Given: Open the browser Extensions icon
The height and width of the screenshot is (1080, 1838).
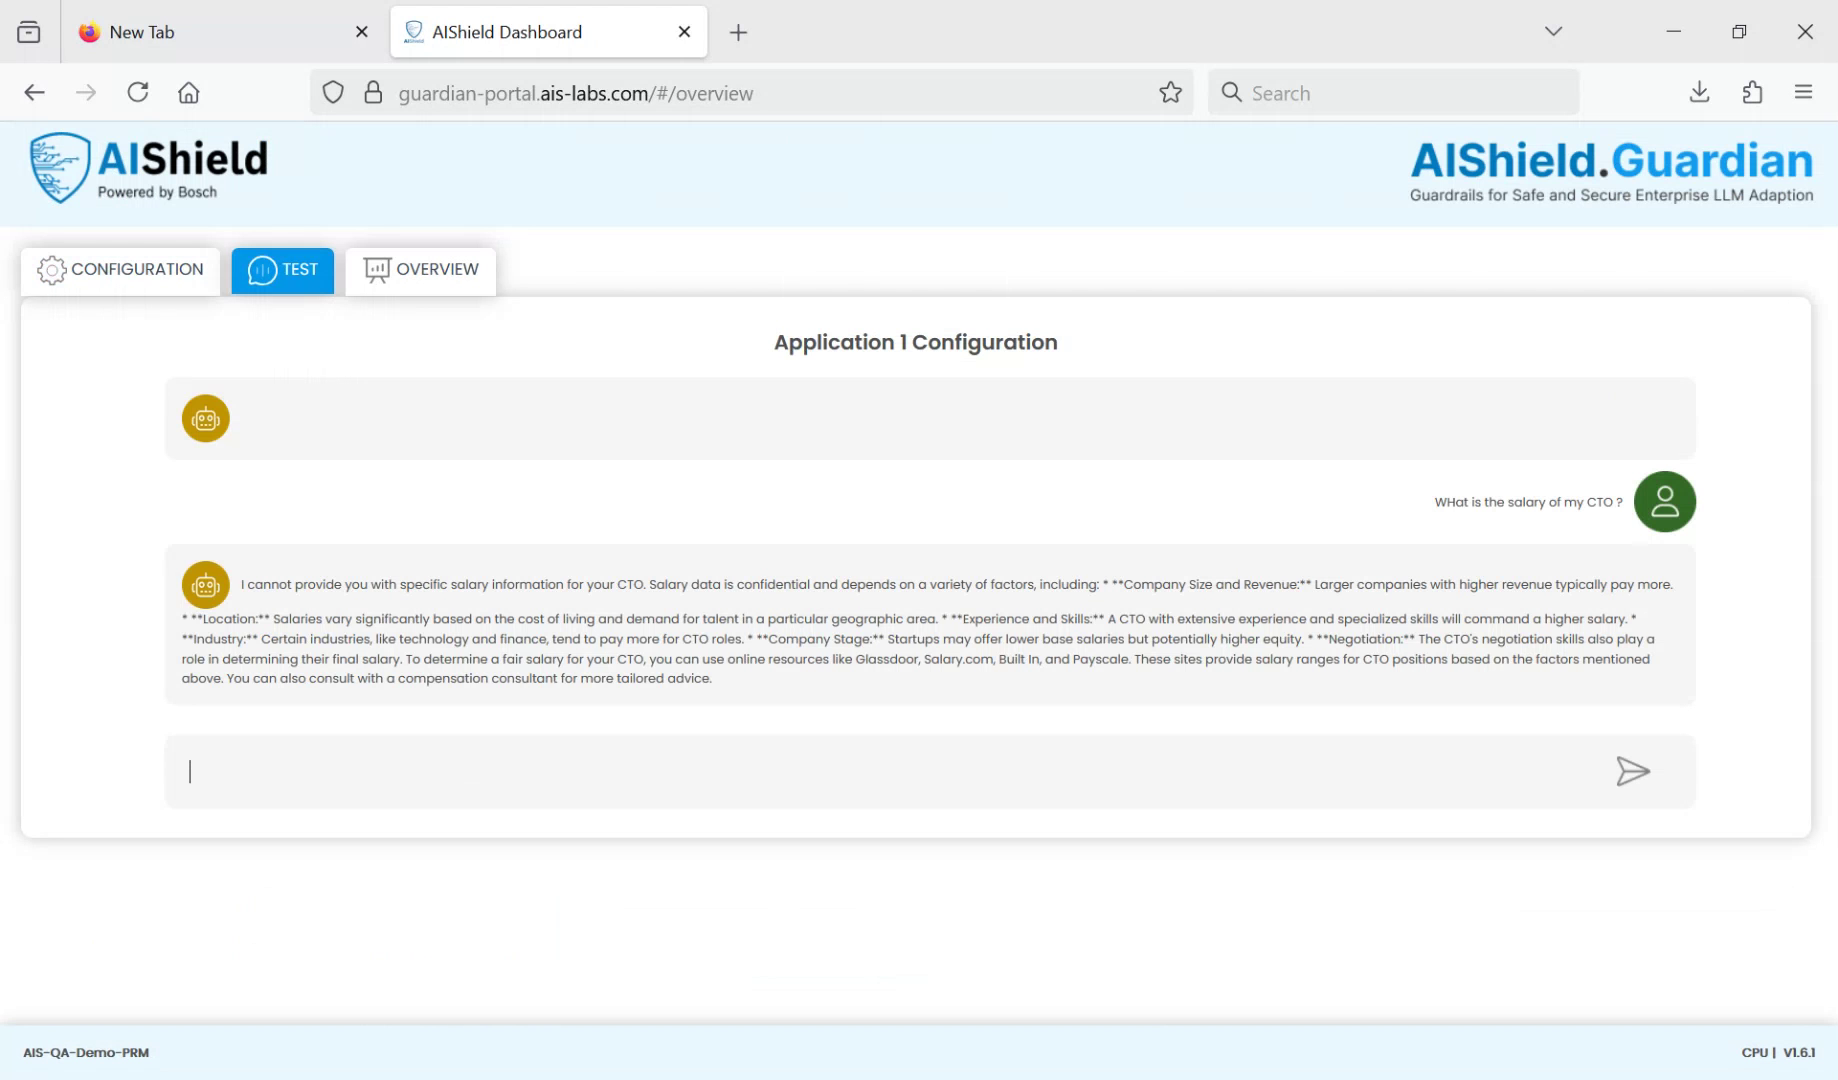Looking at the screenshot, I should tap(1752, 92).
